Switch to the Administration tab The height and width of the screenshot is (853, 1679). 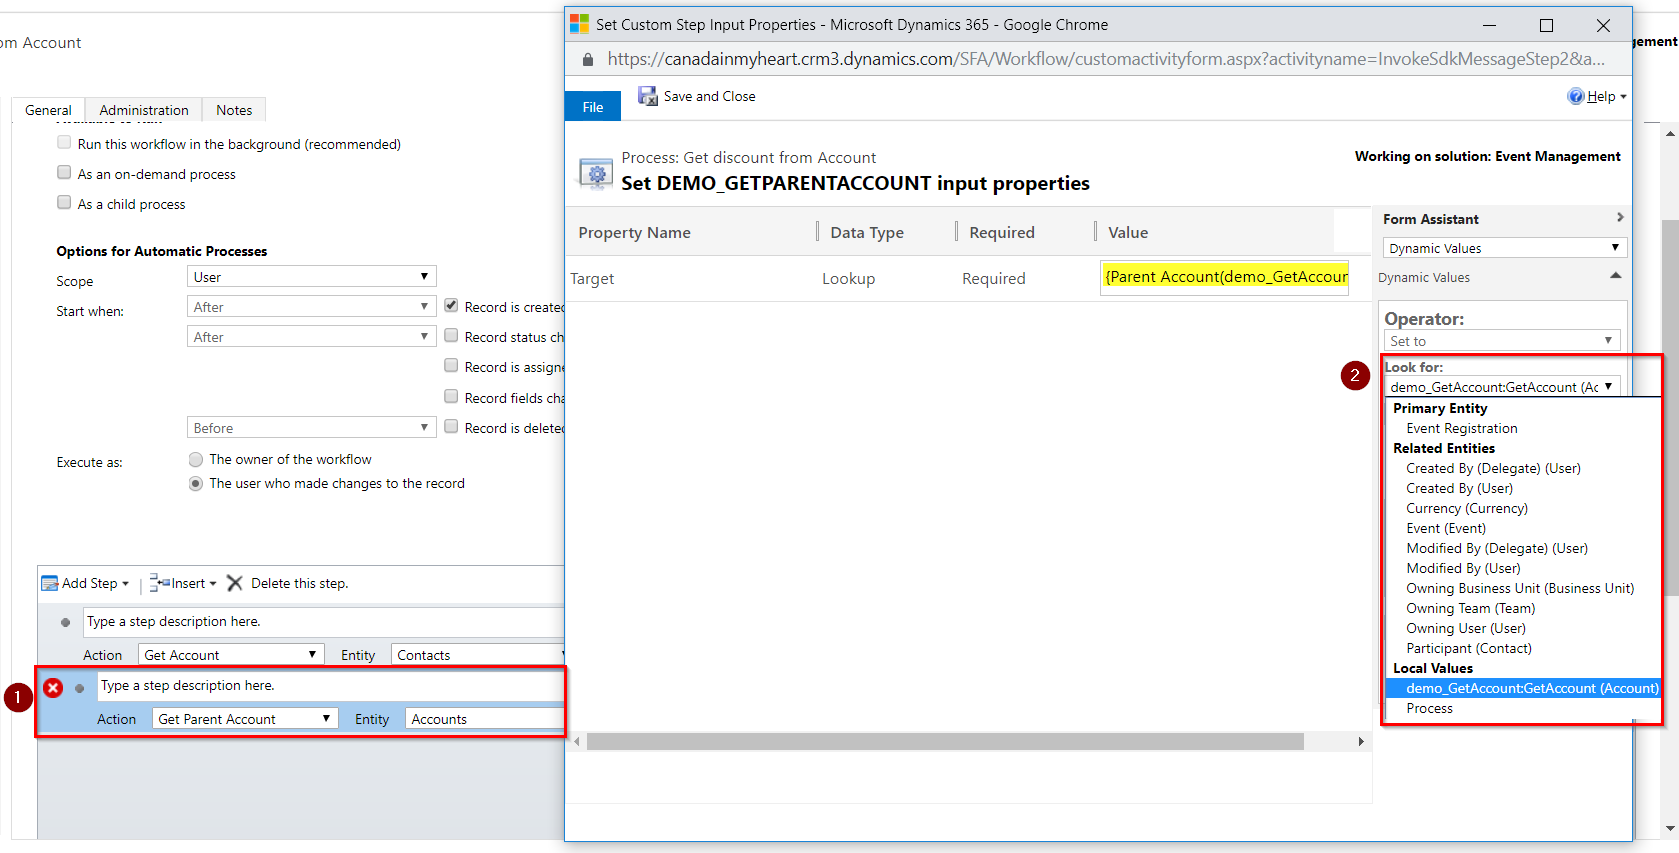click(143, 110)
